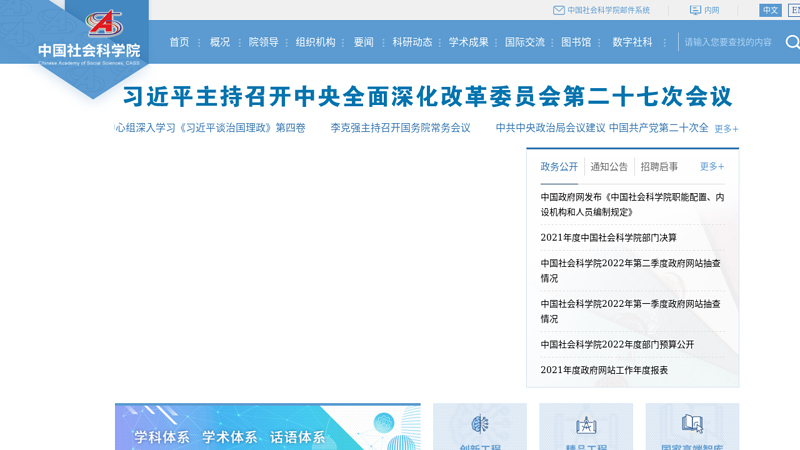Open 院领导 navigation item
Image resolution: width=800 pixels, height=450 pixels.
(263, 42)
